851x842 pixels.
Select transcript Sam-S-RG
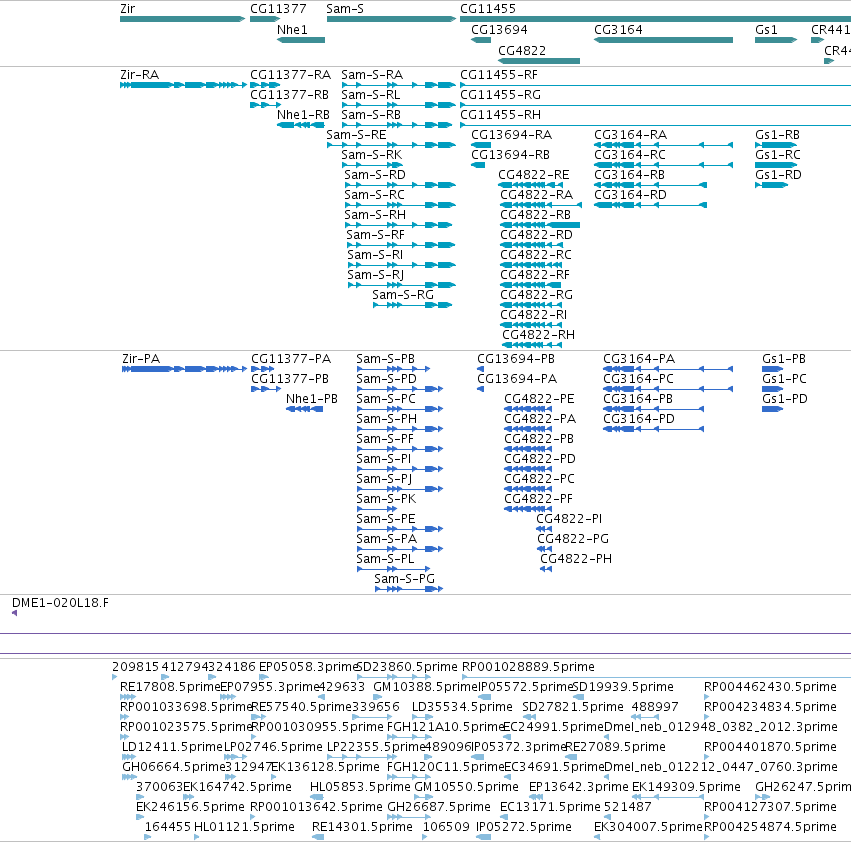pos(412,305)
